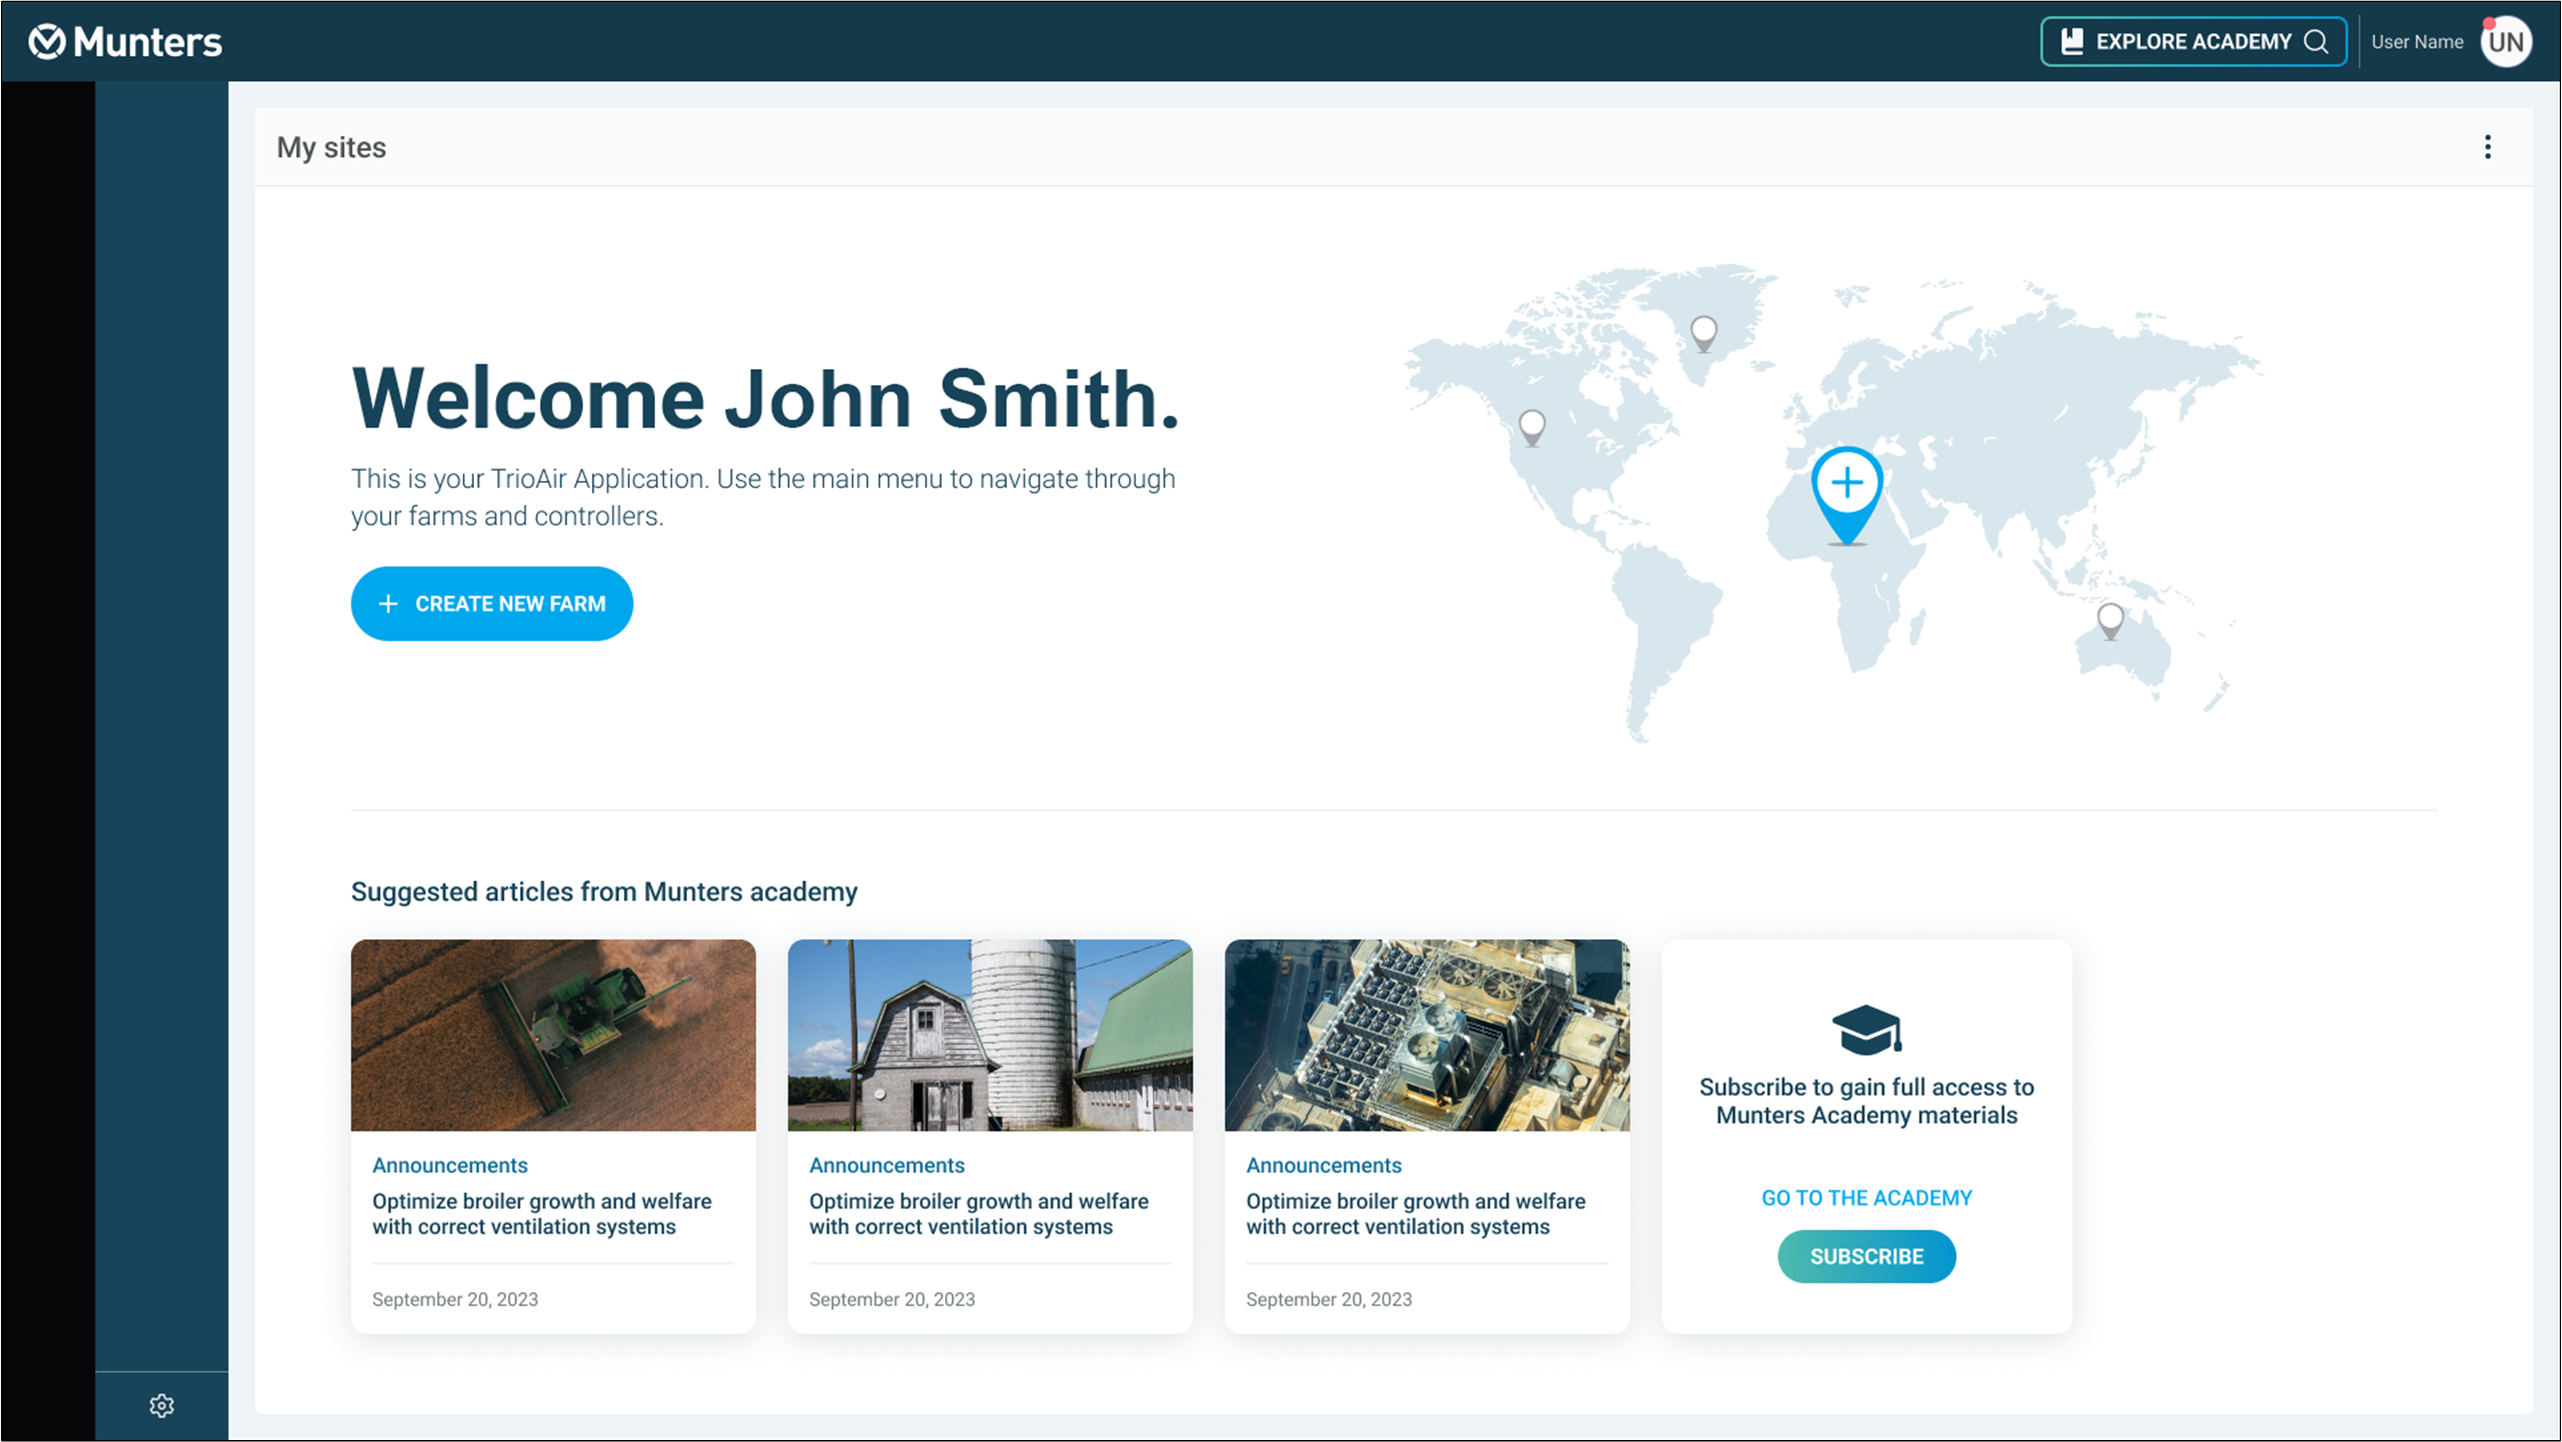The height and width of the screenshot is (1442, 2562).
Task: Click the first article's Announcements label
Action: coord(449,1165)
